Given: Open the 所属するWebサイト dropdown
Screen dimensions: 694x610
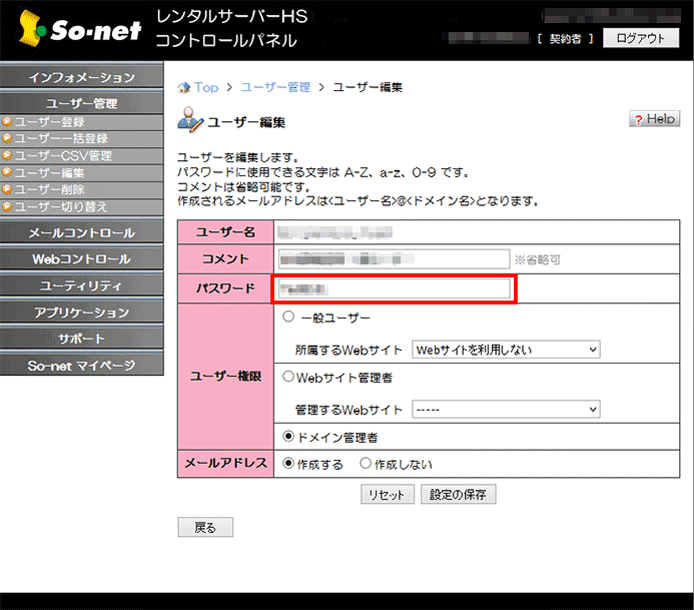Looking at the screenshot, I should tap(505, 350).
